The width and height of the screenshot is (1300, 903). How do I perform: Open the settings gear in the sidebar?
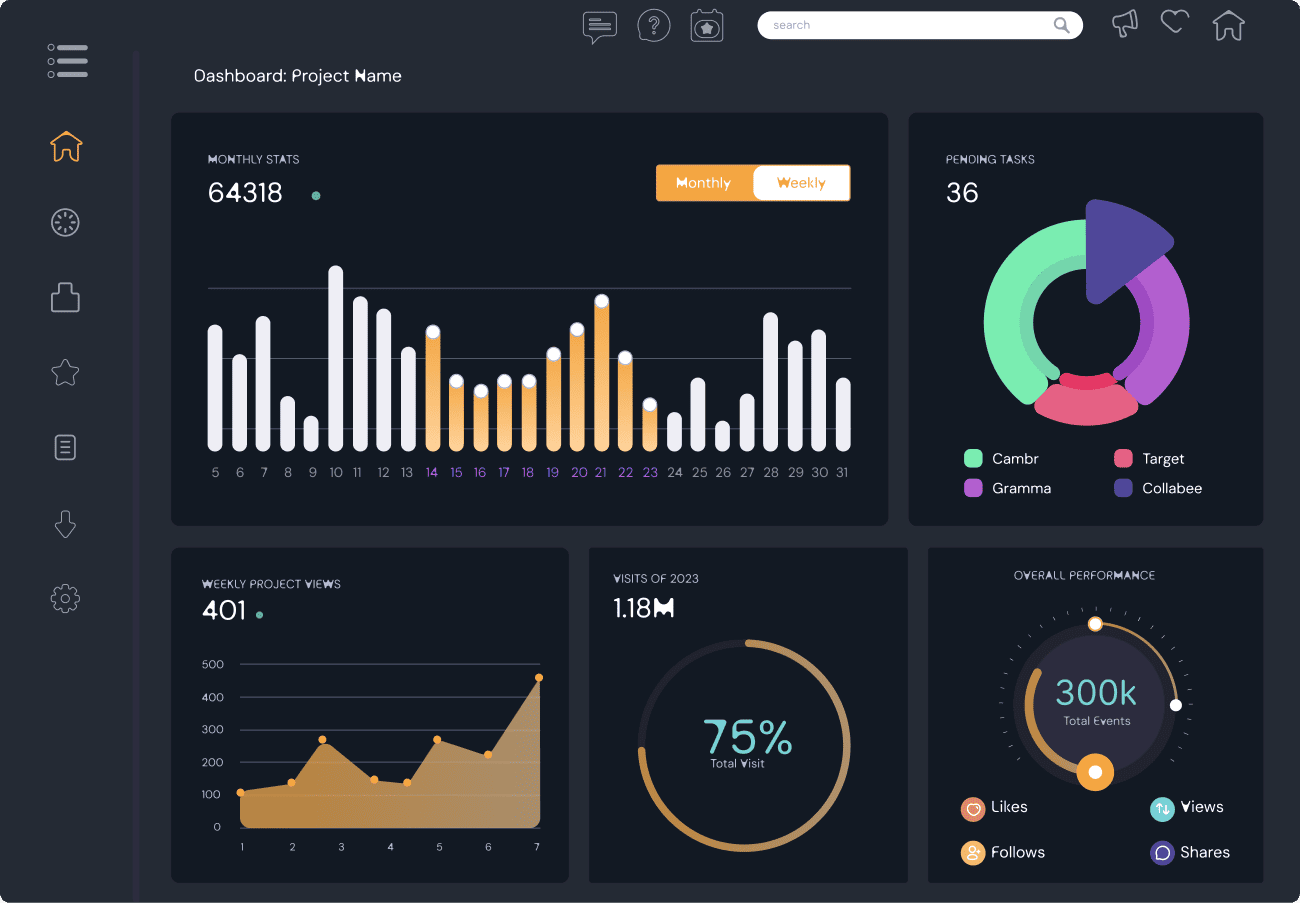pos(65,599)
